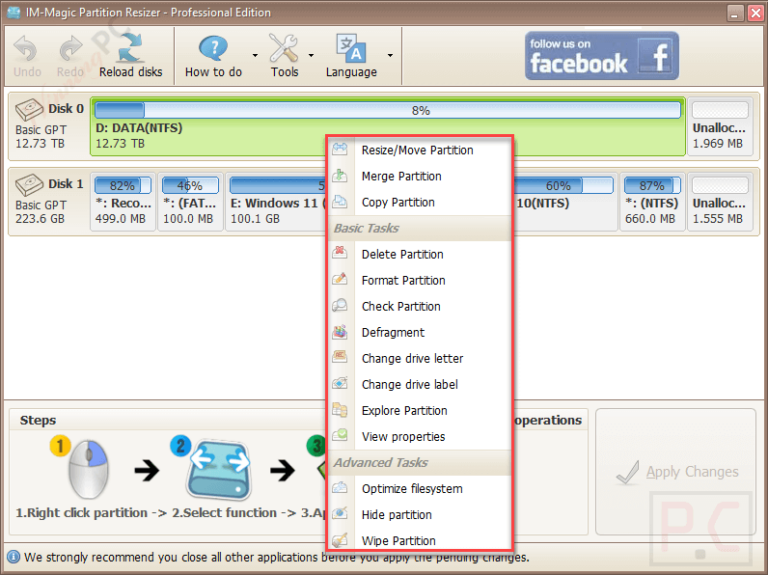The height and width of the screenshot is (575, 768).
Task: Choose Resize/Move Partition from context menu
Action: [x=420, y=150]
